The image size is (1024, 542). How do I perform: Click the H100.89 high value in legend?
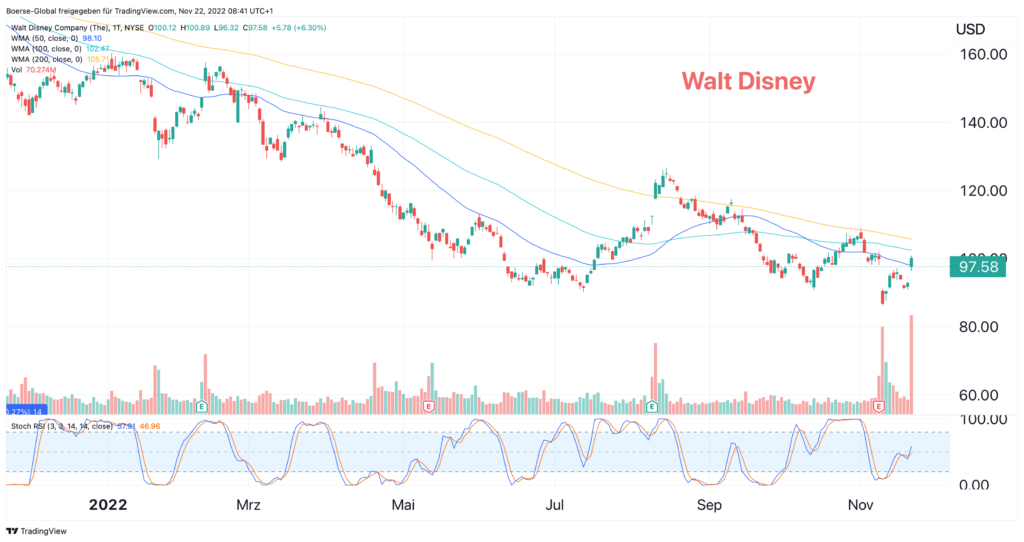click(x=195, y=28)
